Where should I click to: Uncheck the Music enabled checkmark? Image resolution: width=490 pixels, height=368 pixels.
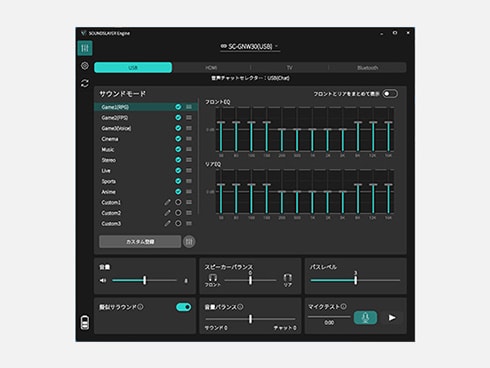point(178,149)
